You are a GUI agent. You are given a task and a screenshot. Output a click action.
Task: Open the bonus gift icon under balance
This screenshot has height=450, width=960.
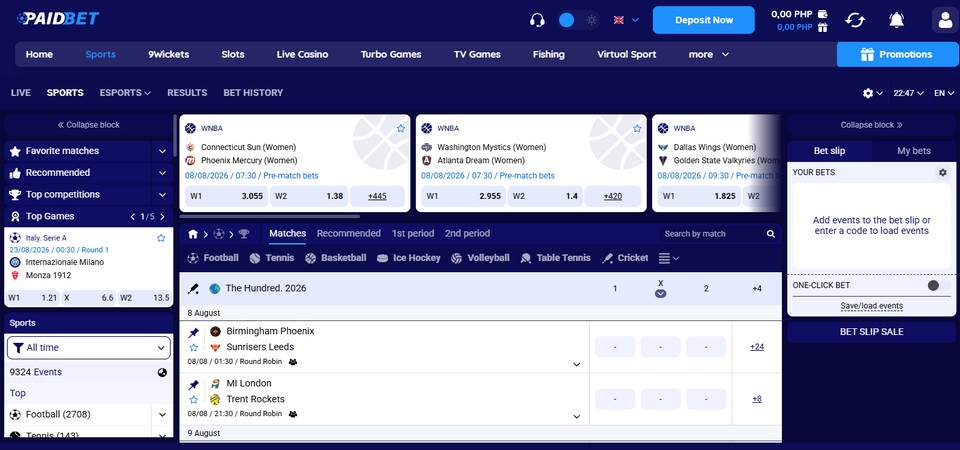823,27
